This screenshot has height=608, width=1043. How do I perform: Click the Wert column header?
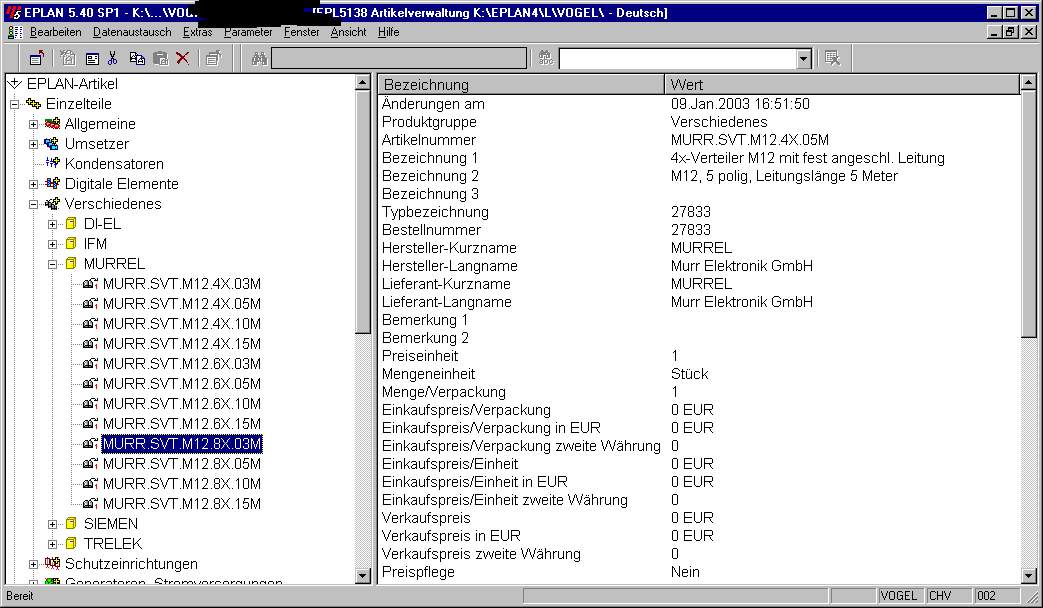pyautogui.click(x=841, y=84)
